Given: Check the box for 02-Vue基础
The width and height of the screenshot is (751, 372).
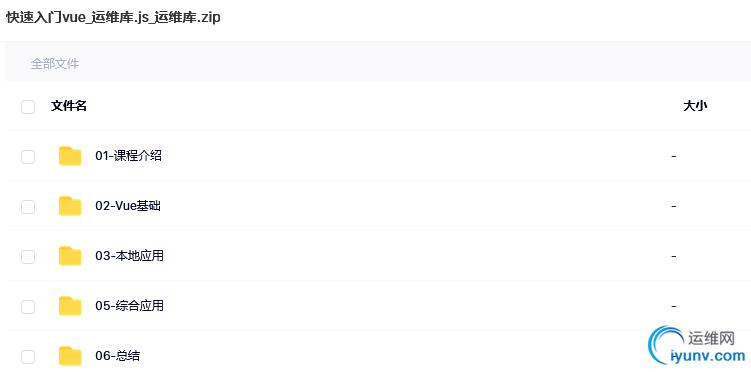Looking at the screenshot, I should (28, 207).
